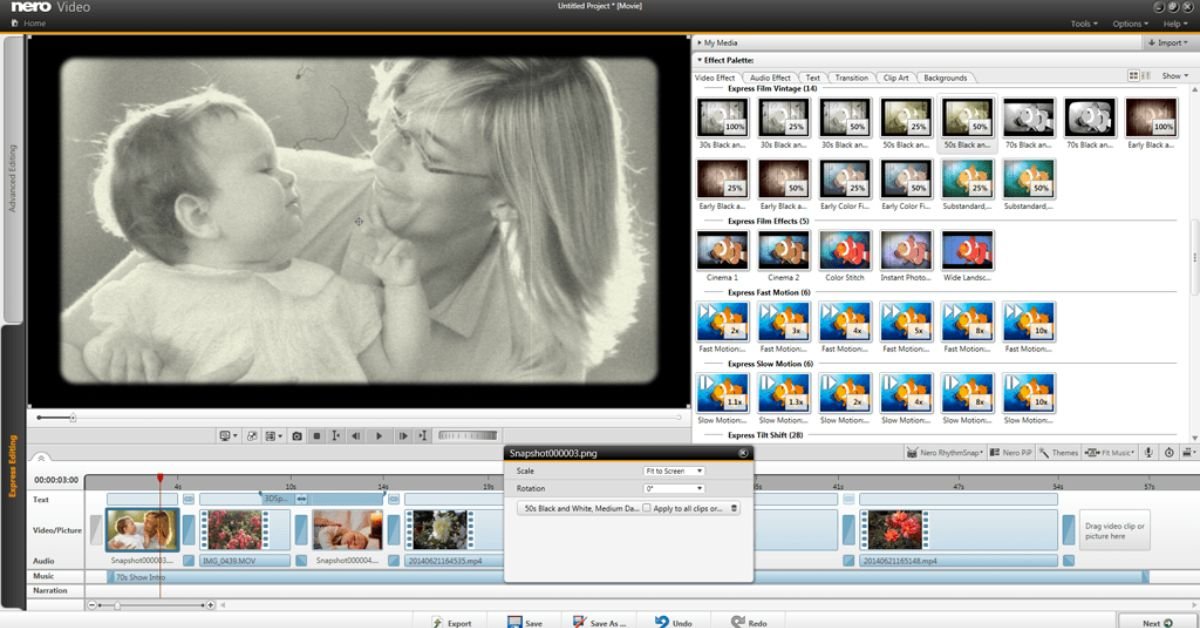The width and height of the screenshot is (1200, 628).
Task: Click the Save button
Action: tap(525, 623)
